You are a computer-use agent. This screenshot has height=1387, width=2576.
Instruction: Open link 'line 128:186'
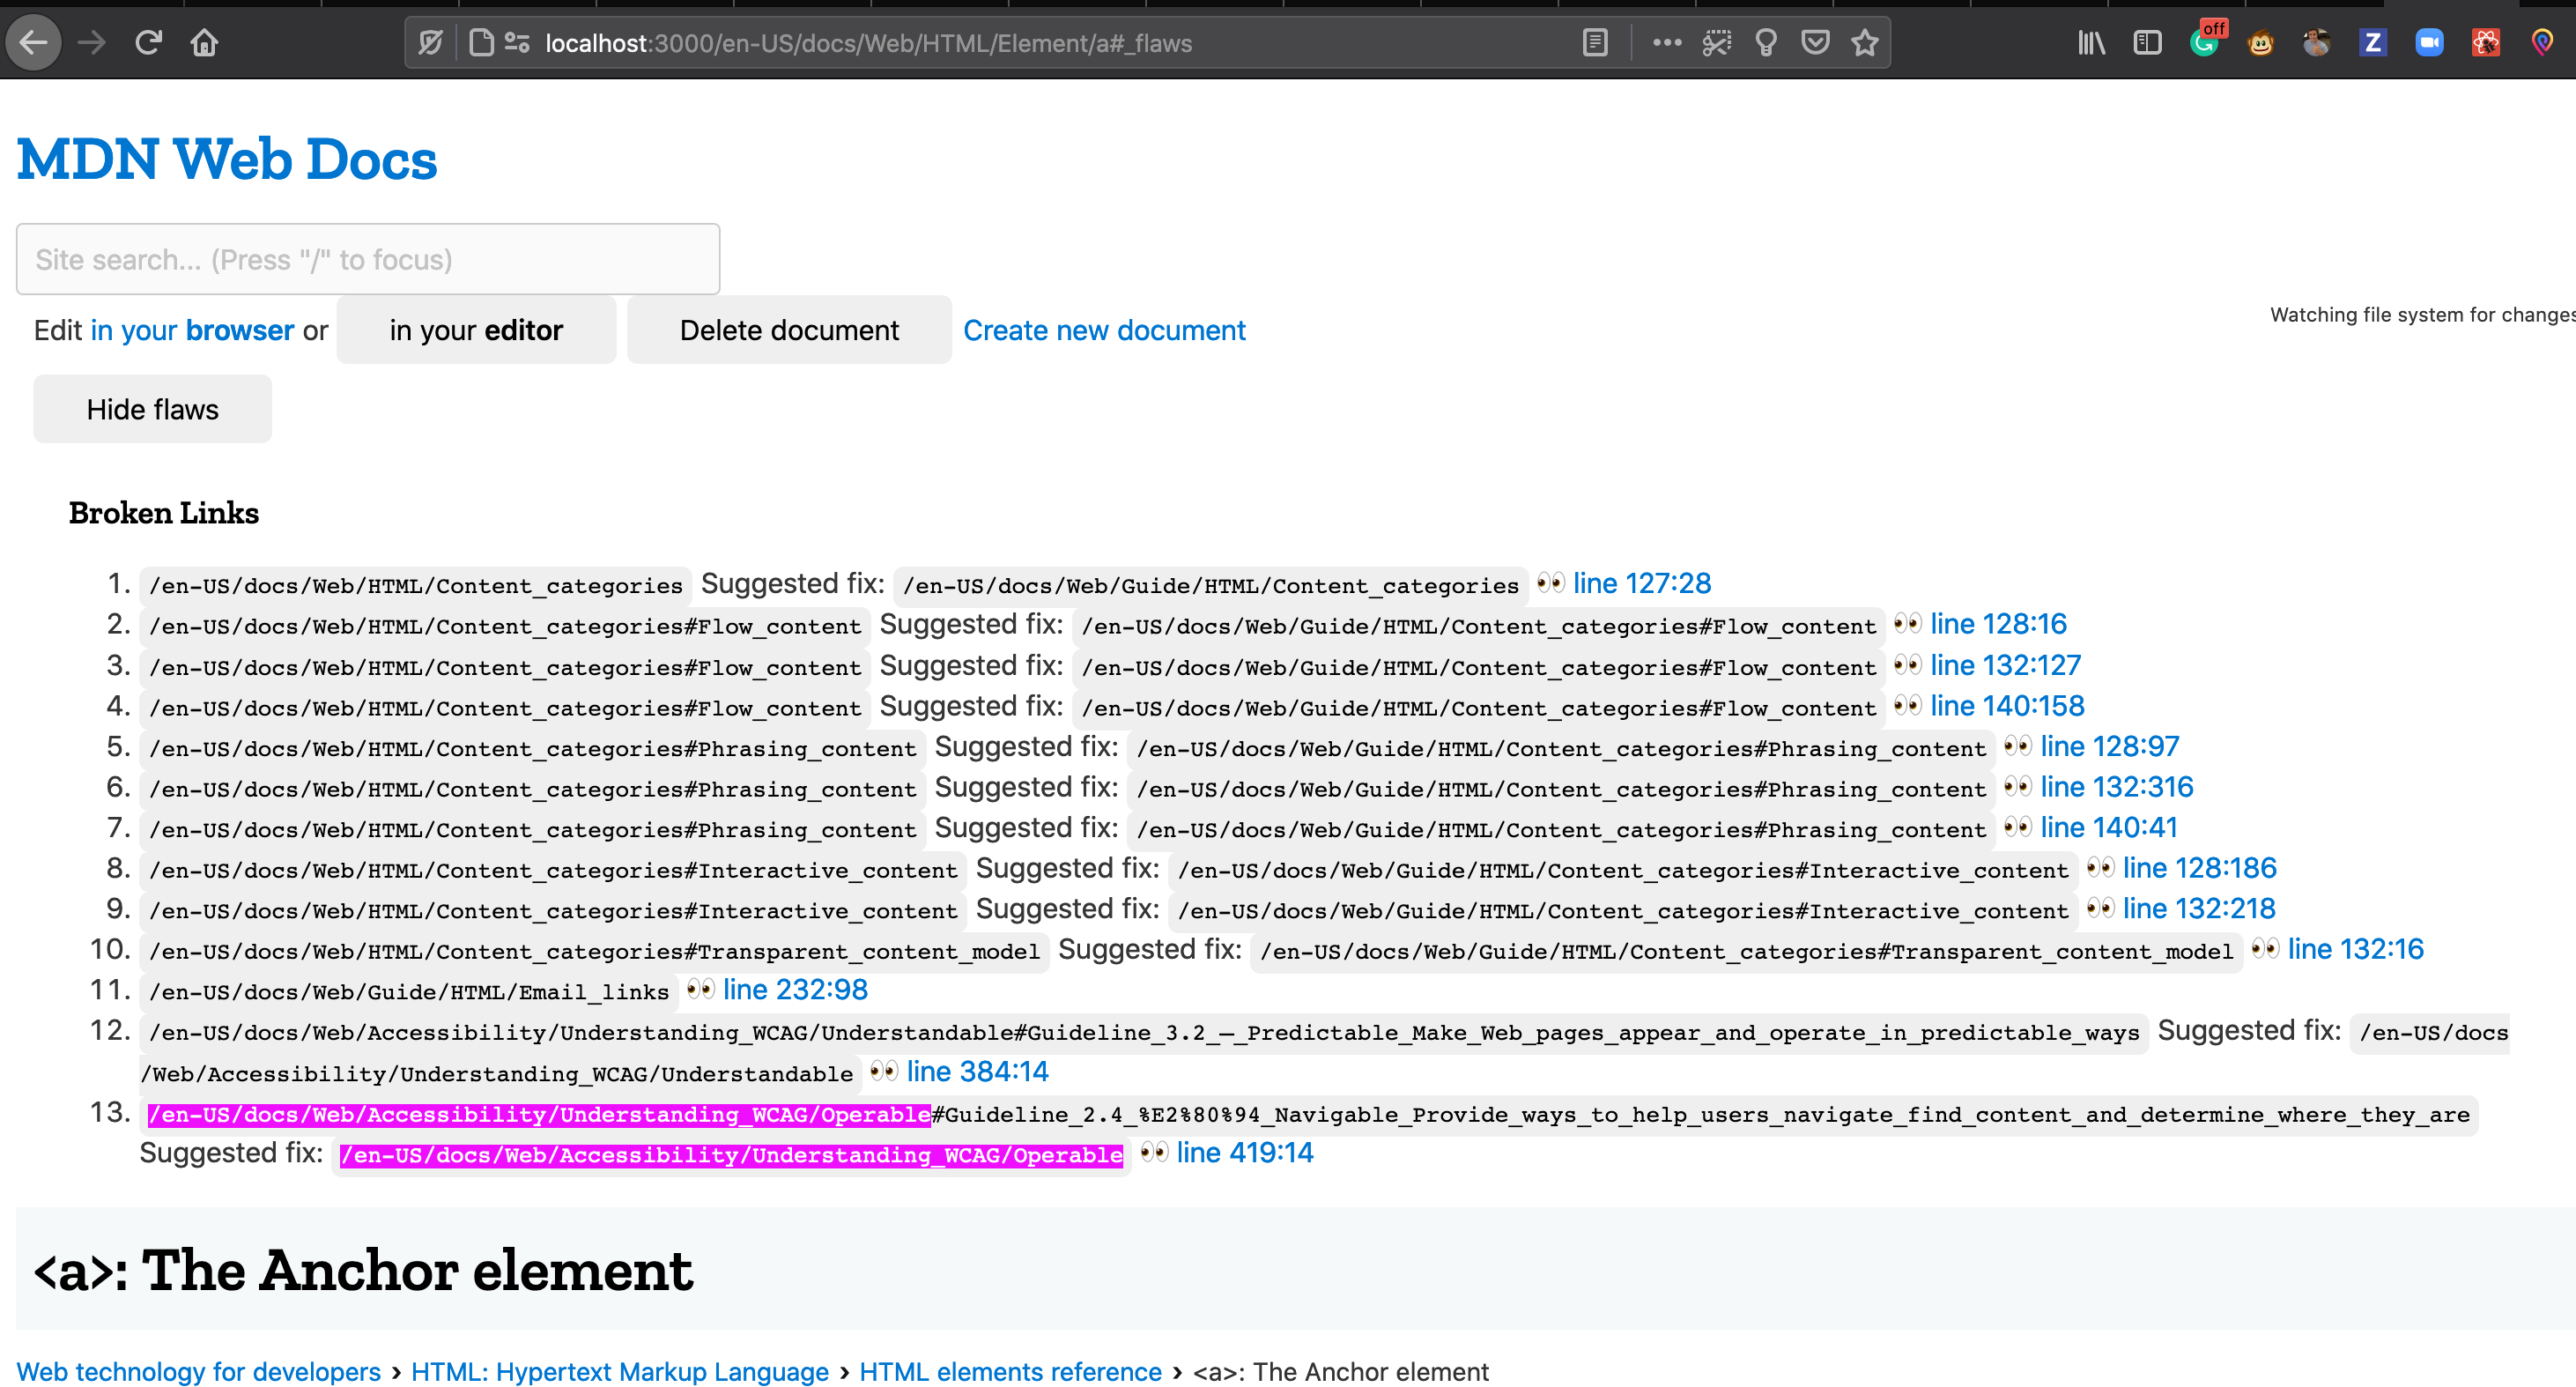click(x=2199, y=868)
